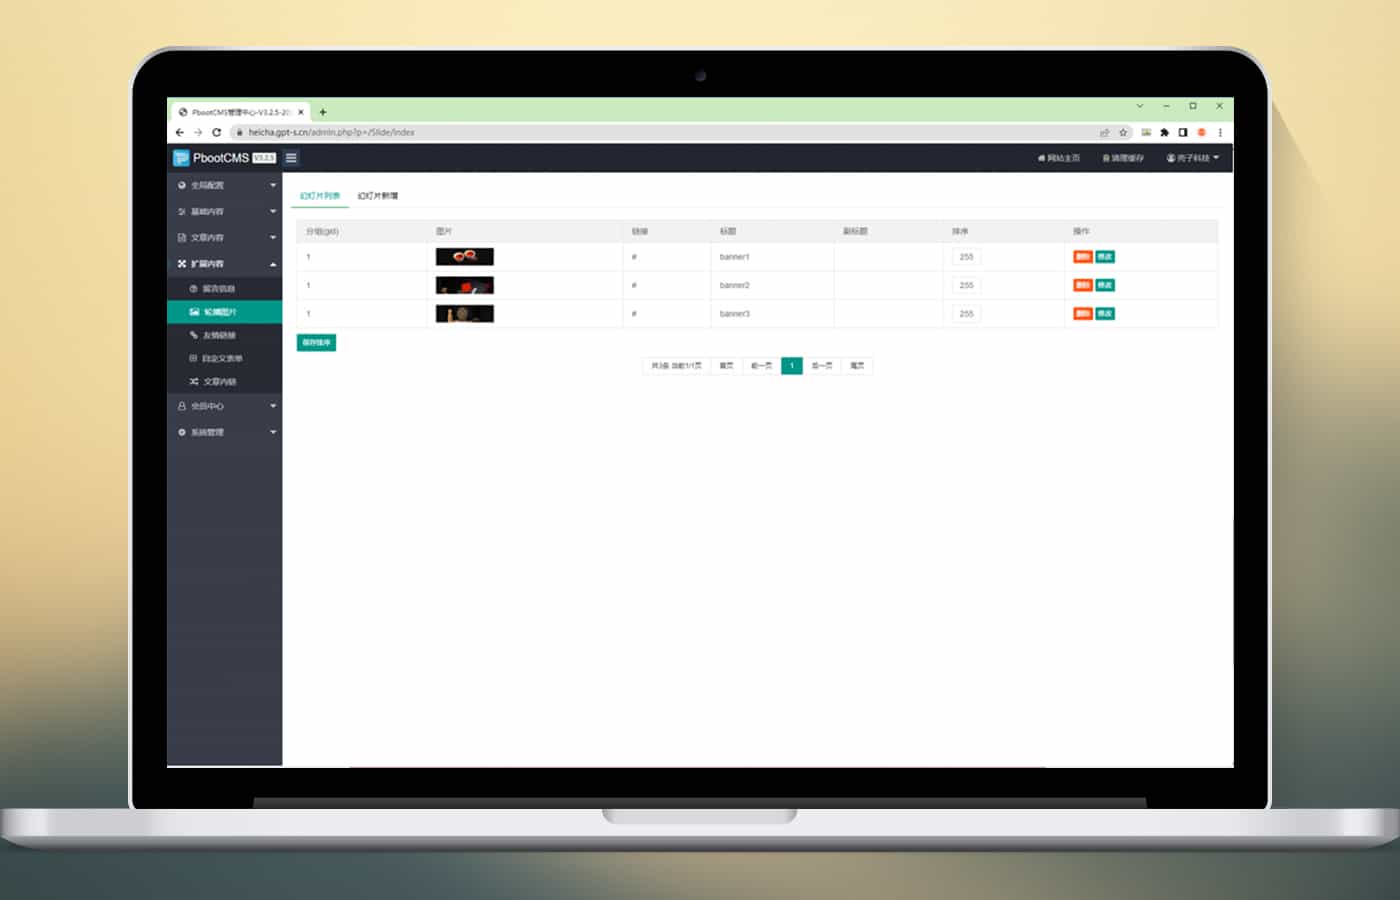Viewport: 1400px width, 900px height.
Task: Click the sort field in banner3 row
Action: (966, 314)
